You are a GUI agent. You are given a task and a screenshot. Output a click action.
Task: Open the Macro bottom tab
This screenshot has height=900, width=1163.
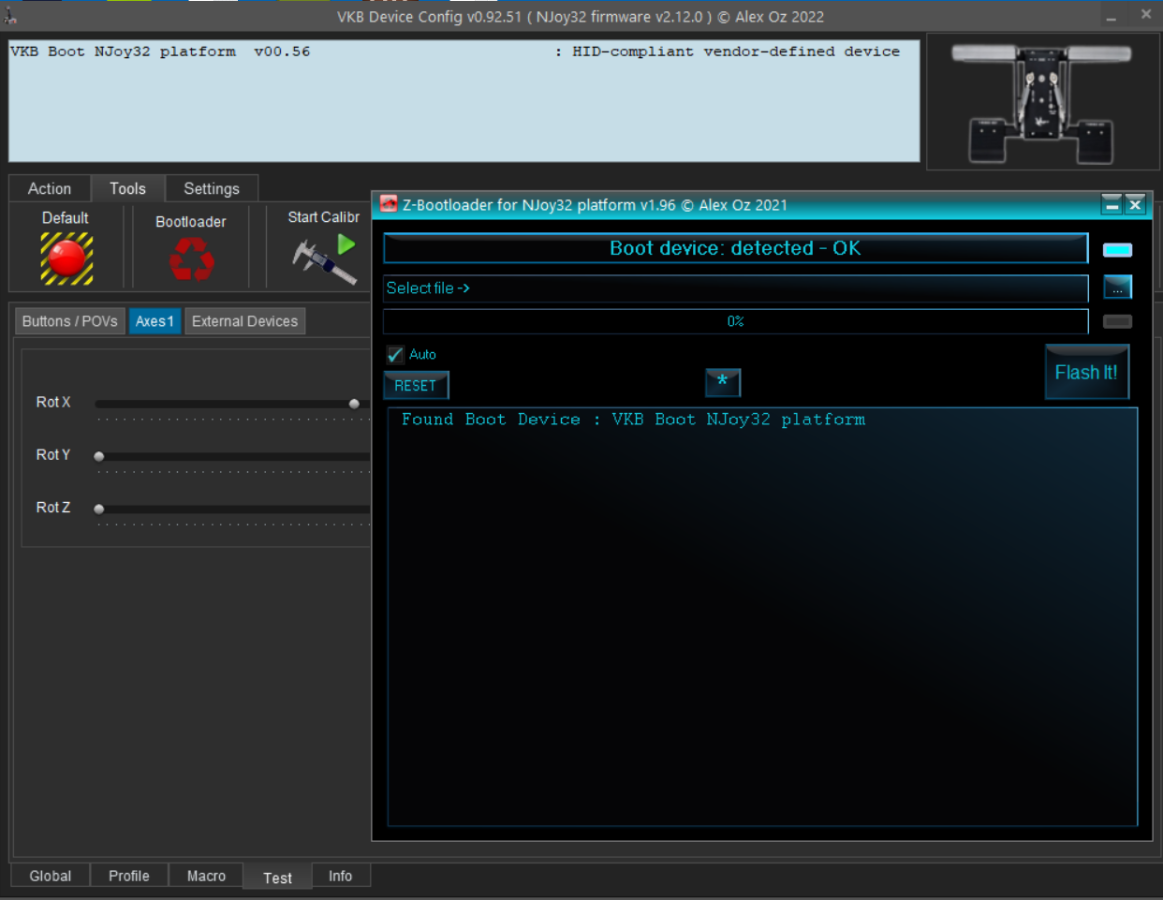206,876
